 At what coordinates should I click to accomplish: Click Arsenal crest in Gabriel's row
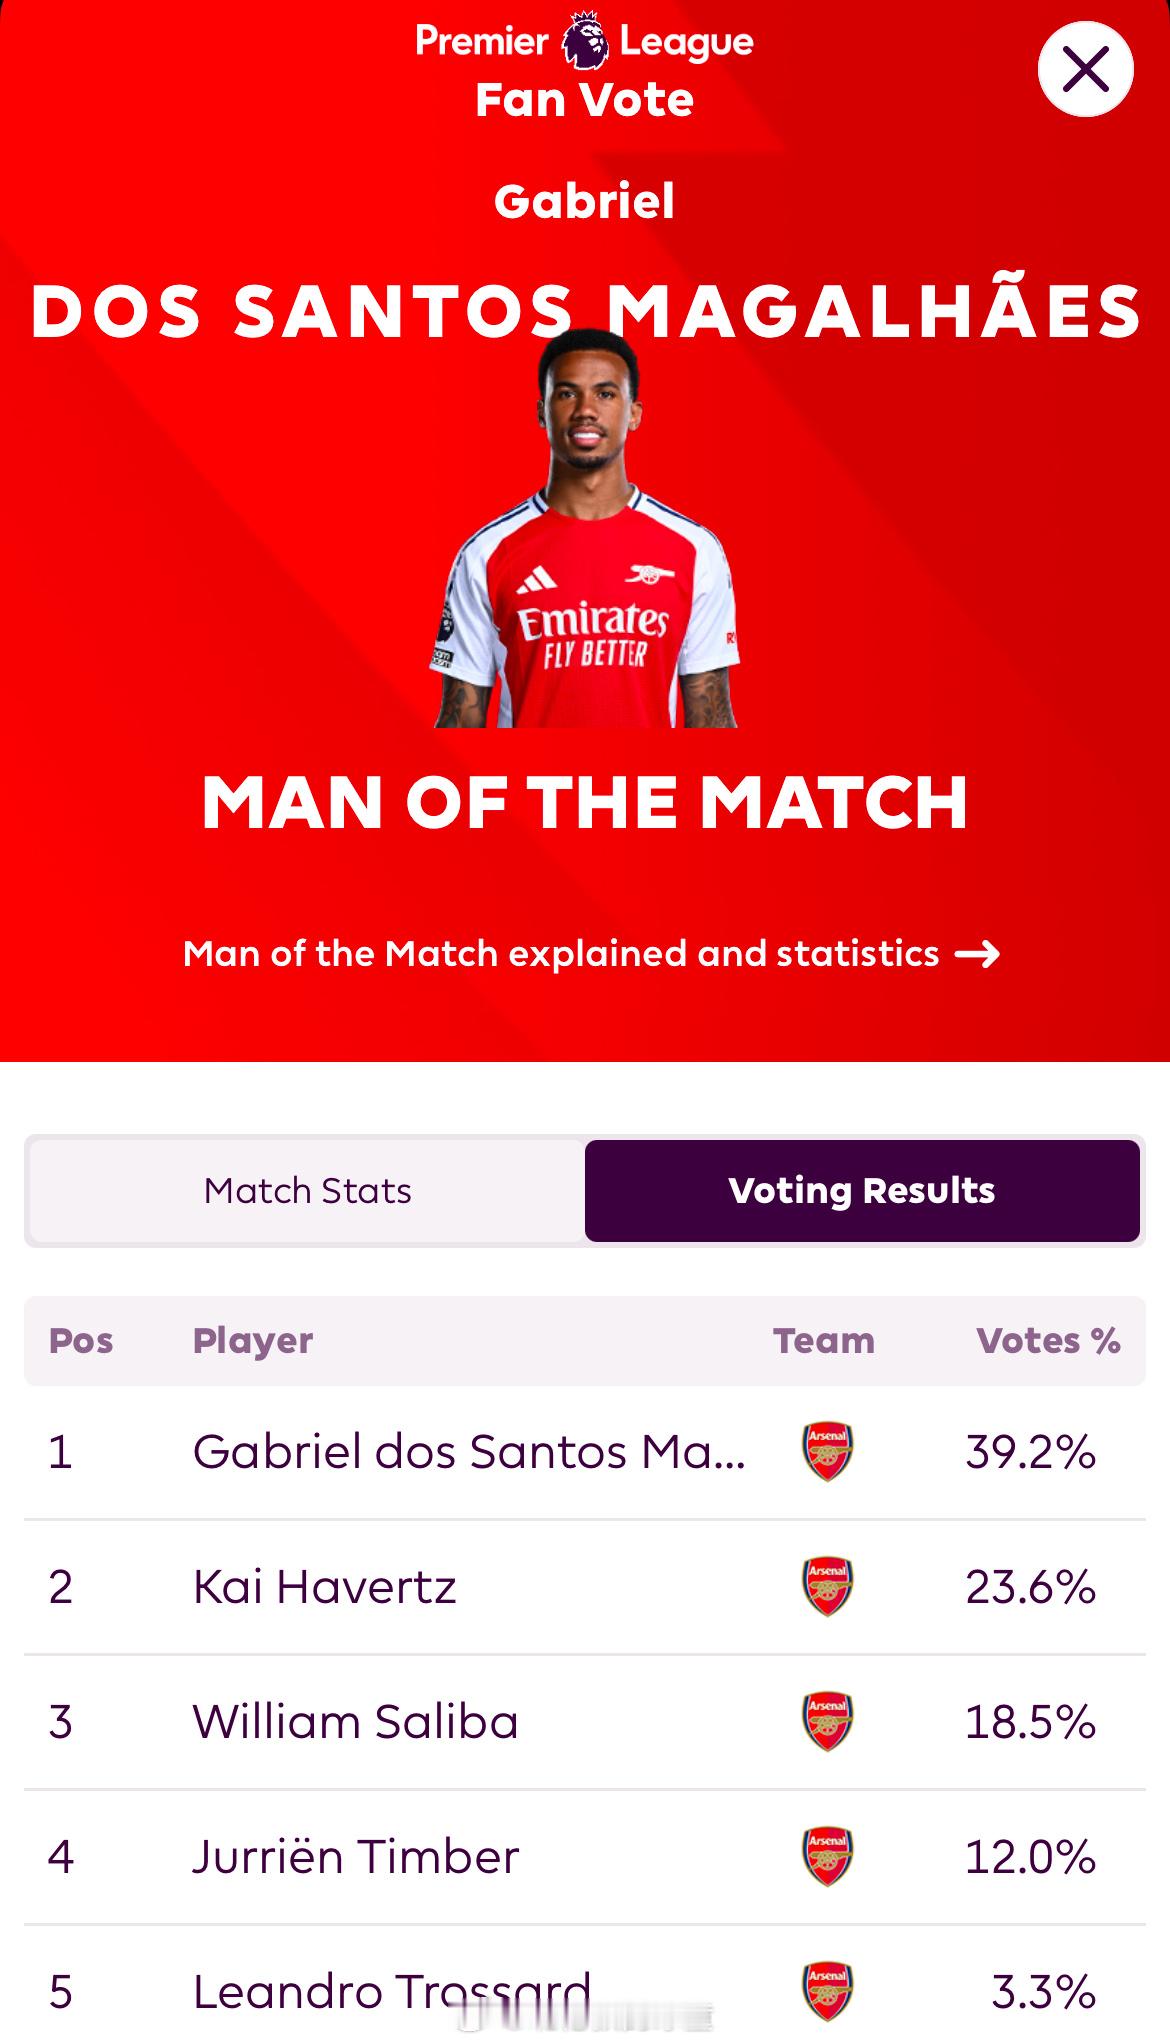[x=827, y=1451]
